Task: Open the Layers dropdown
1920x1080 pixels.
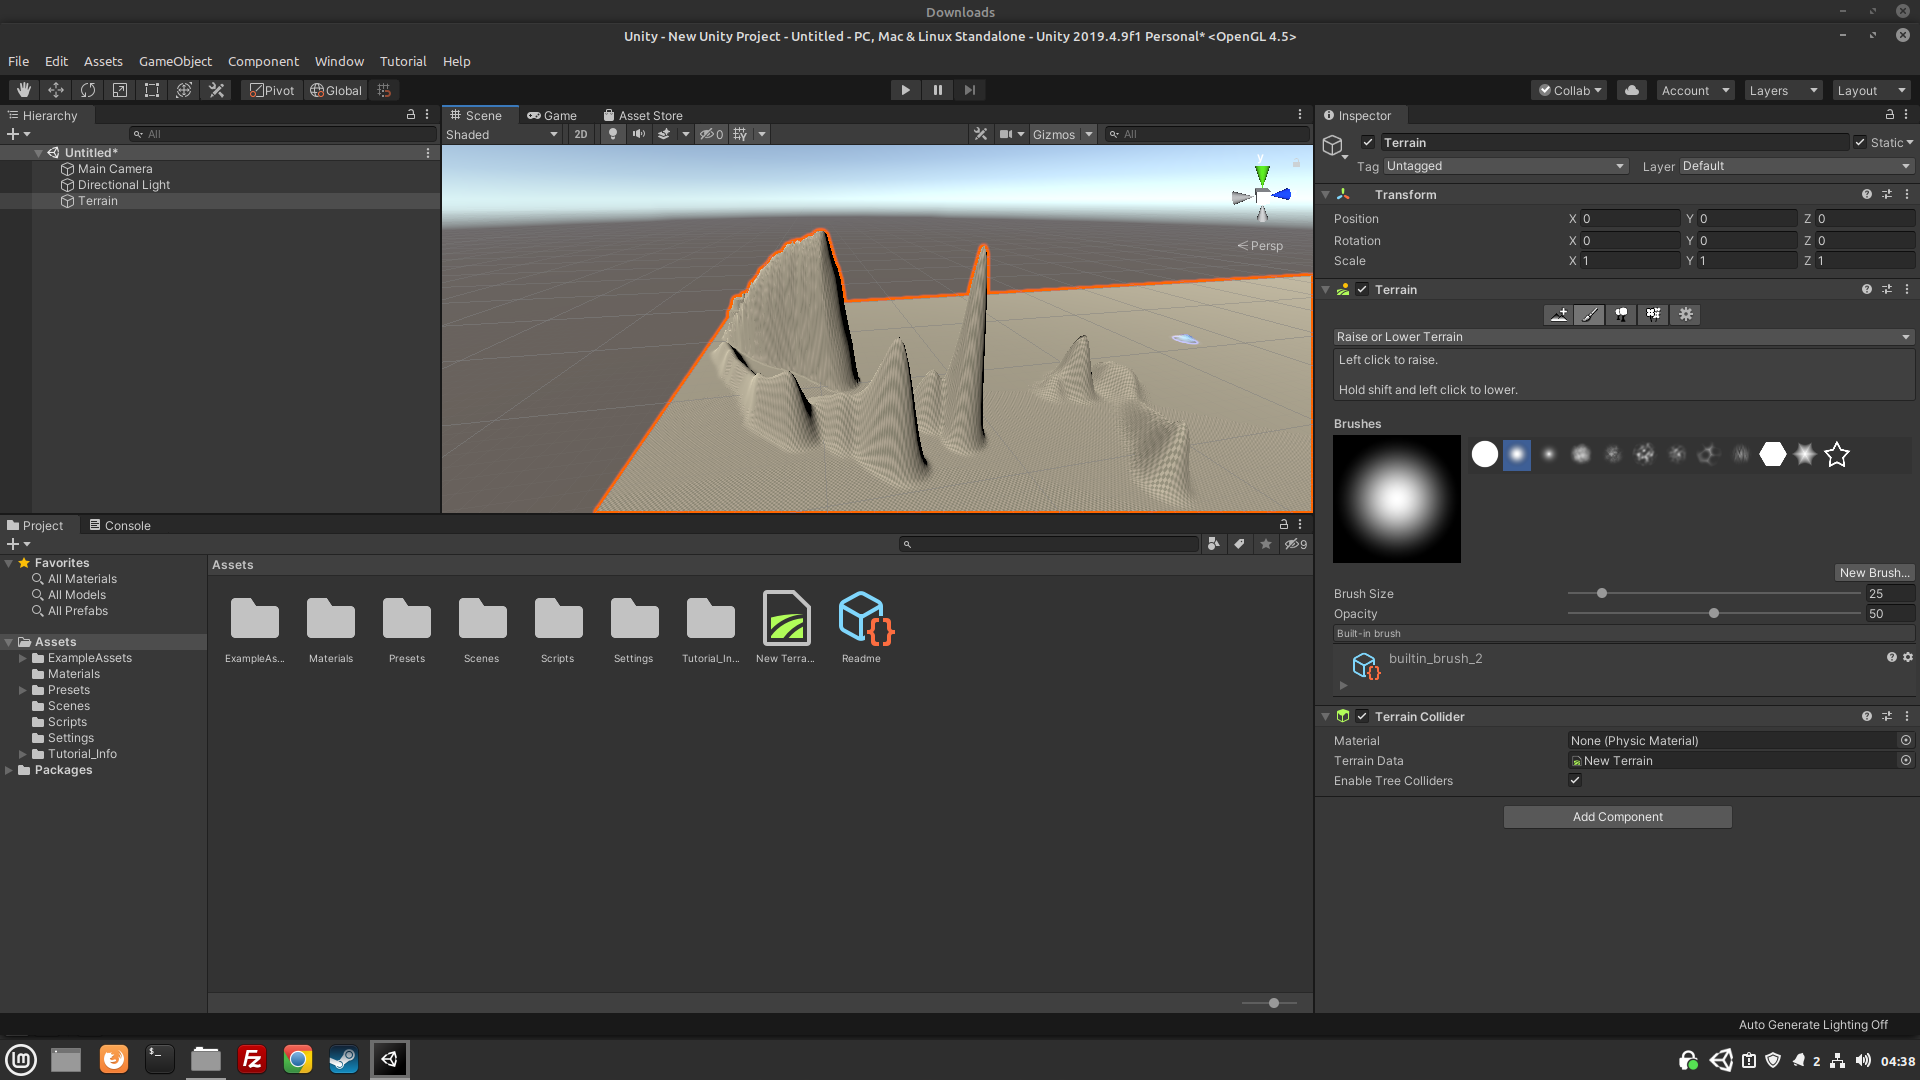Action: [1783, 90]
